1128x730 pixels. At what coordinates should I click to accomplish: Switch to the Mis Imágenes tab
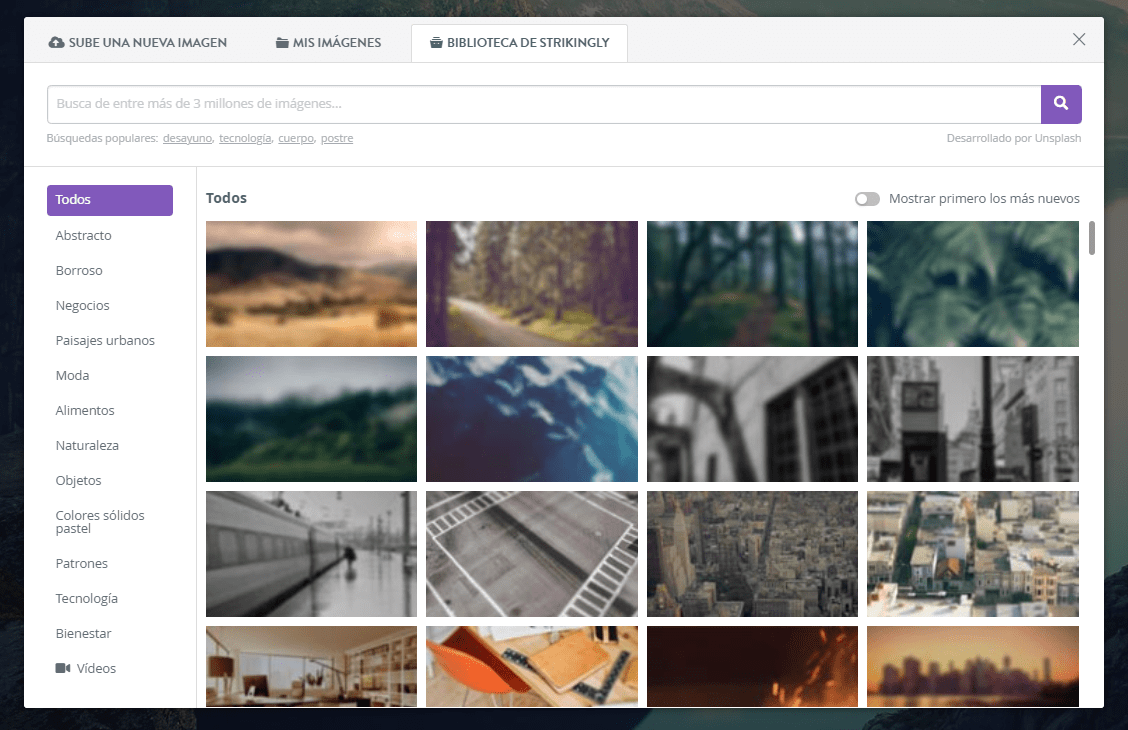[x=329, y=42]
